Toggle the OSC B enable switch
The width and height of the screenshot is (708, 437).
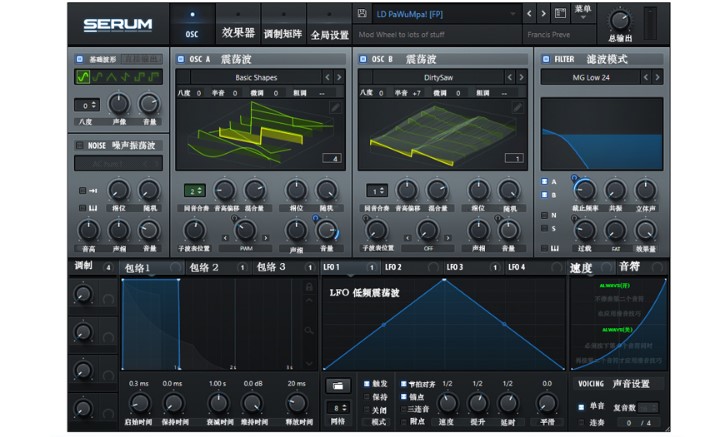pyautogui.click(x=363, y=59)
